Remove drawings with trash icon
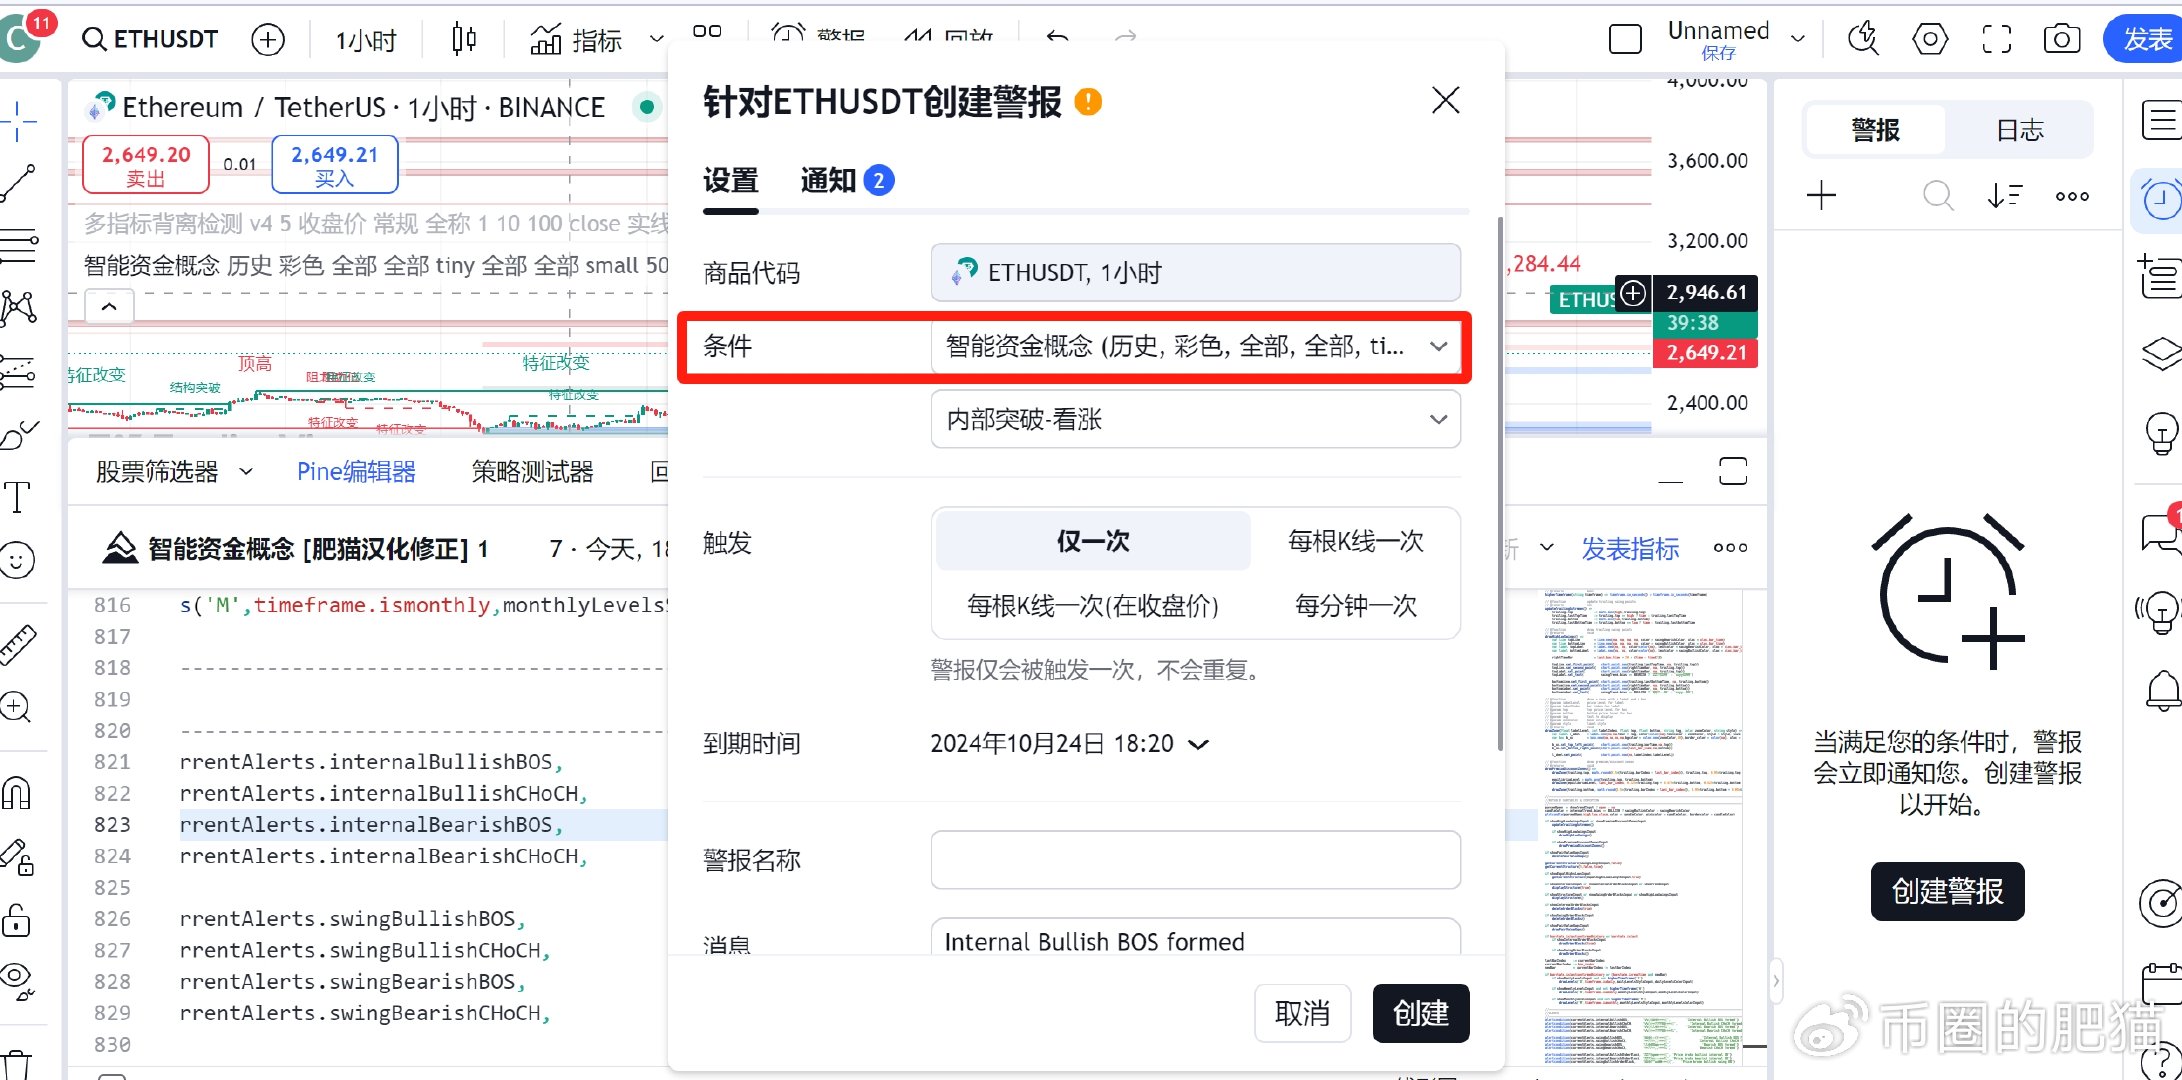 17,1064
